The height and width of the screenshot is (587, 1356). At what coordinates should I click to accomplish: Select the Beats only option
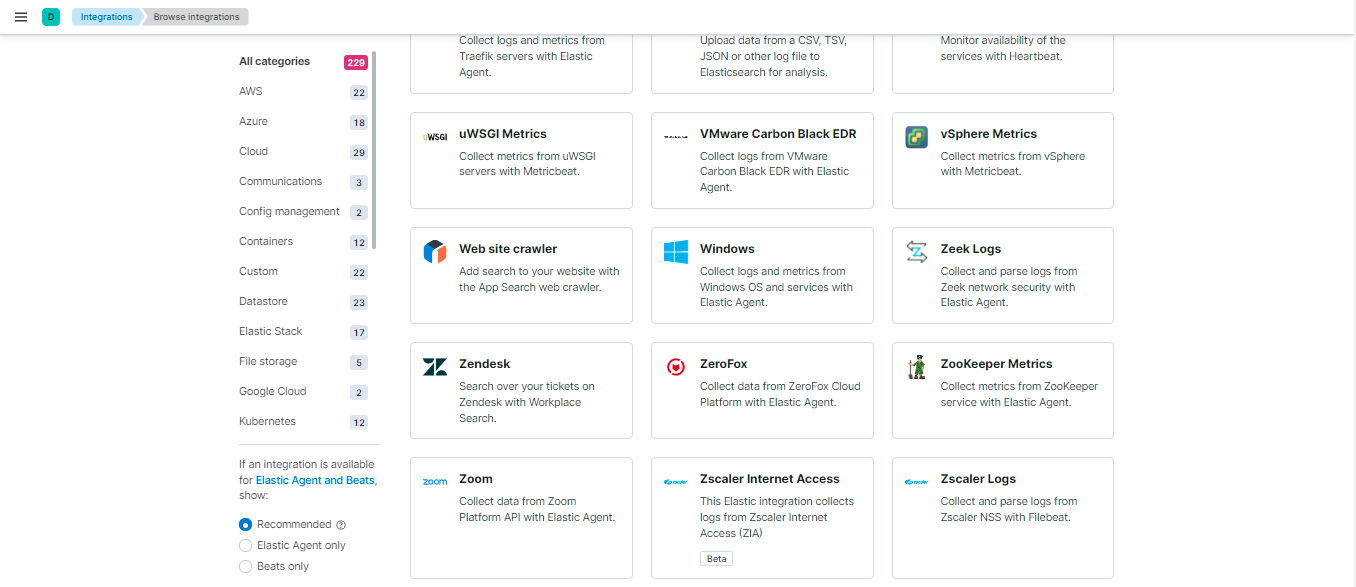click(x=246, y=567)
